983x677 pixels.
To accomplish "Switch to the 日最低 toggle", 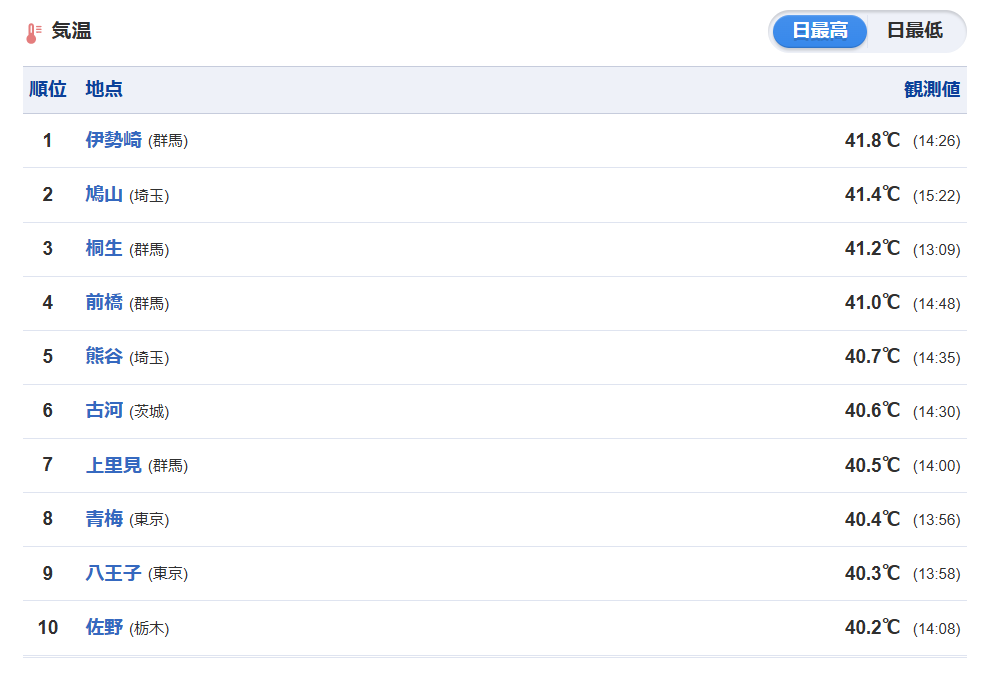I will click(914, 31).
